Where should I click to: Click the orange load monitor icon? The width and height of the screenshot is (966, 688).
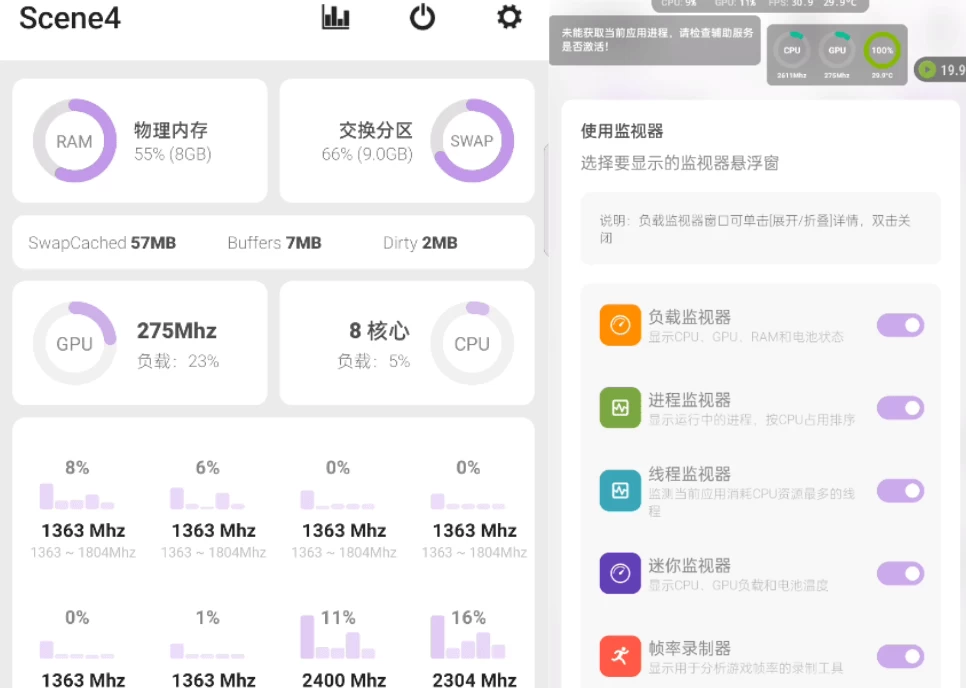[620, 326]
